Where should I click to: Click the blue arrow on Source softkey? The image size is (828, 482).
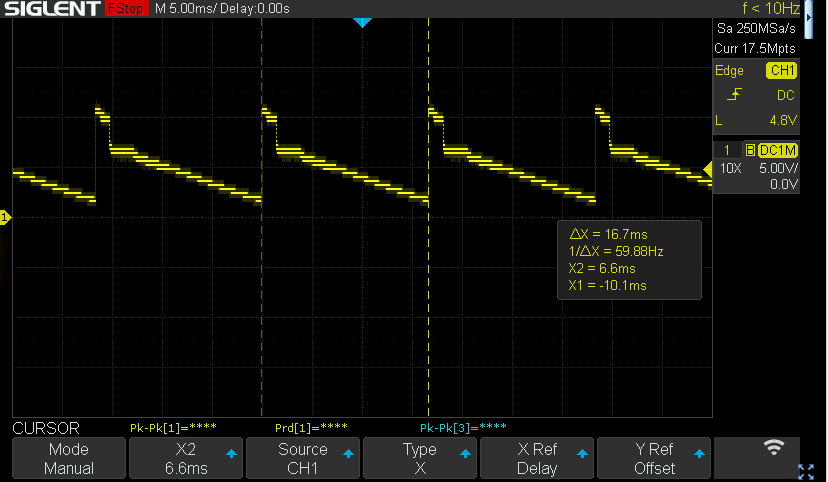tap(348, 453)
